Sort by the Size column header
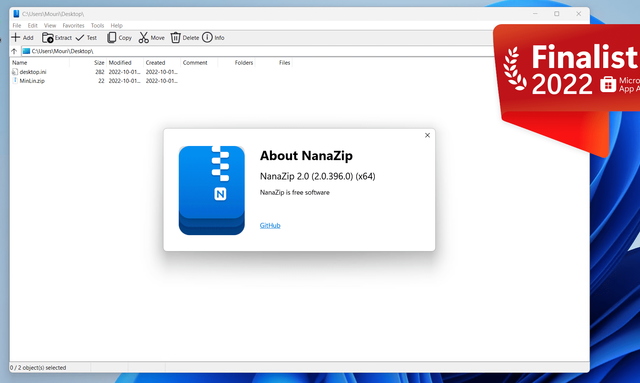 (x=88, y=62)
